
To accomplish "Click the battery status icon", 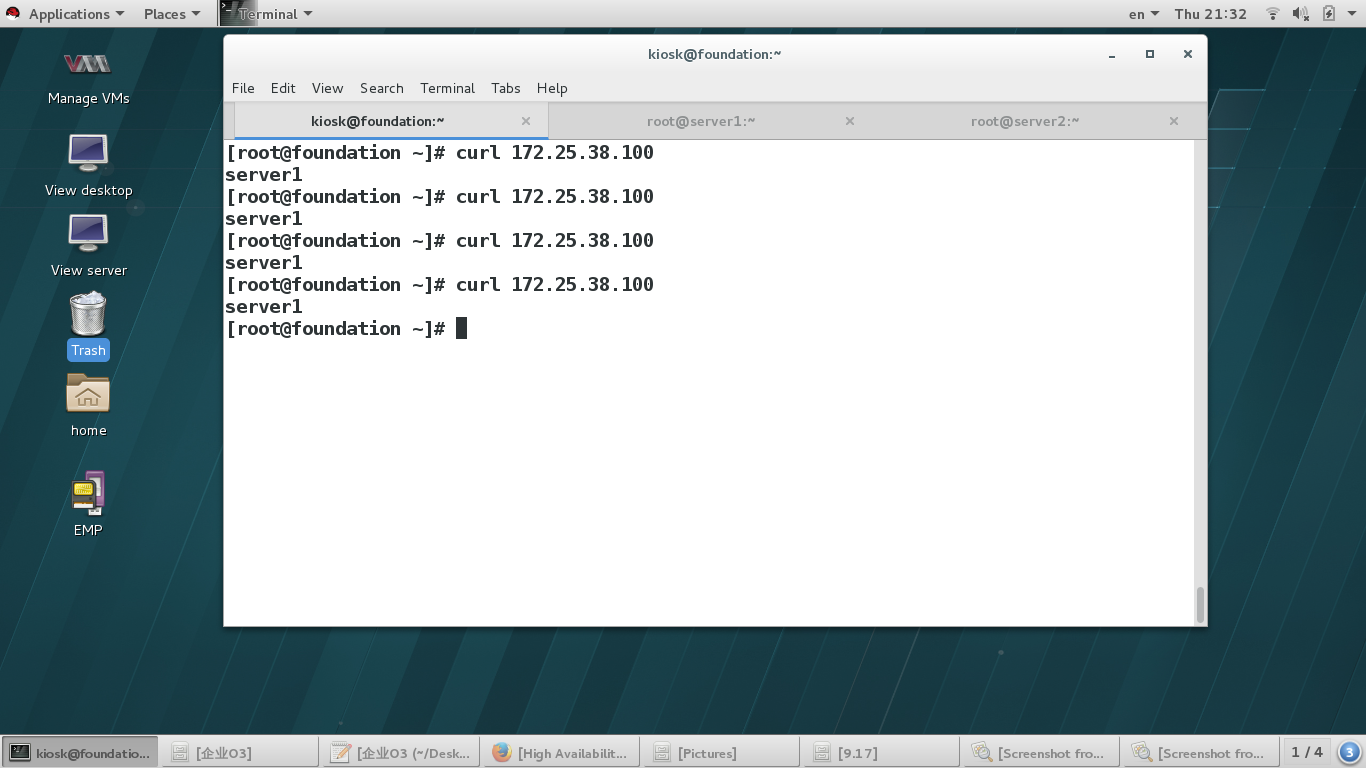I will pos(1328,14).
